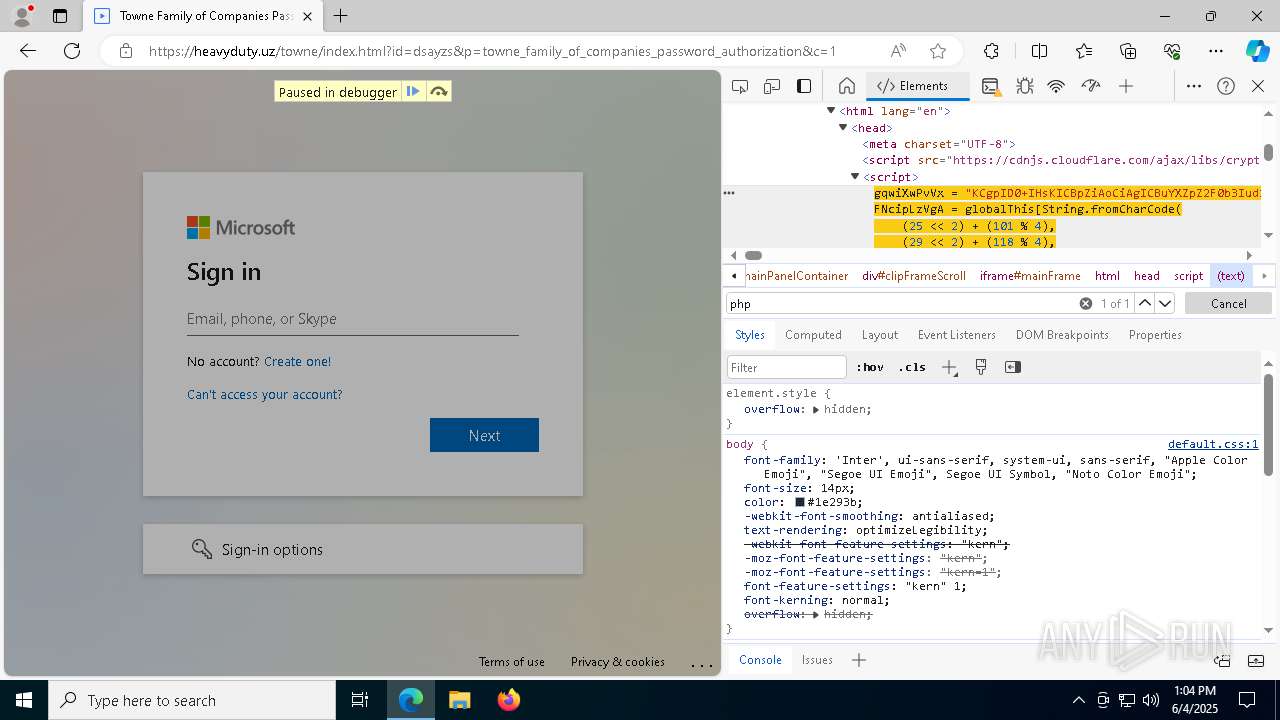The width and height of the screenshot is (1280, 720).
Task: Open Edge Copilot sidebar icon
Action: pos(1258,51)
